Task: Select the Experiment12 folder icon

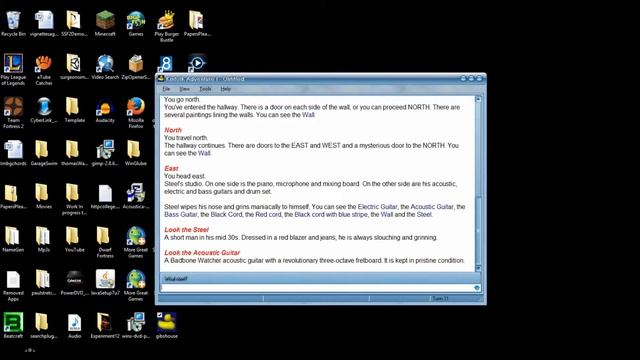Action: click(x=105, y=326)
